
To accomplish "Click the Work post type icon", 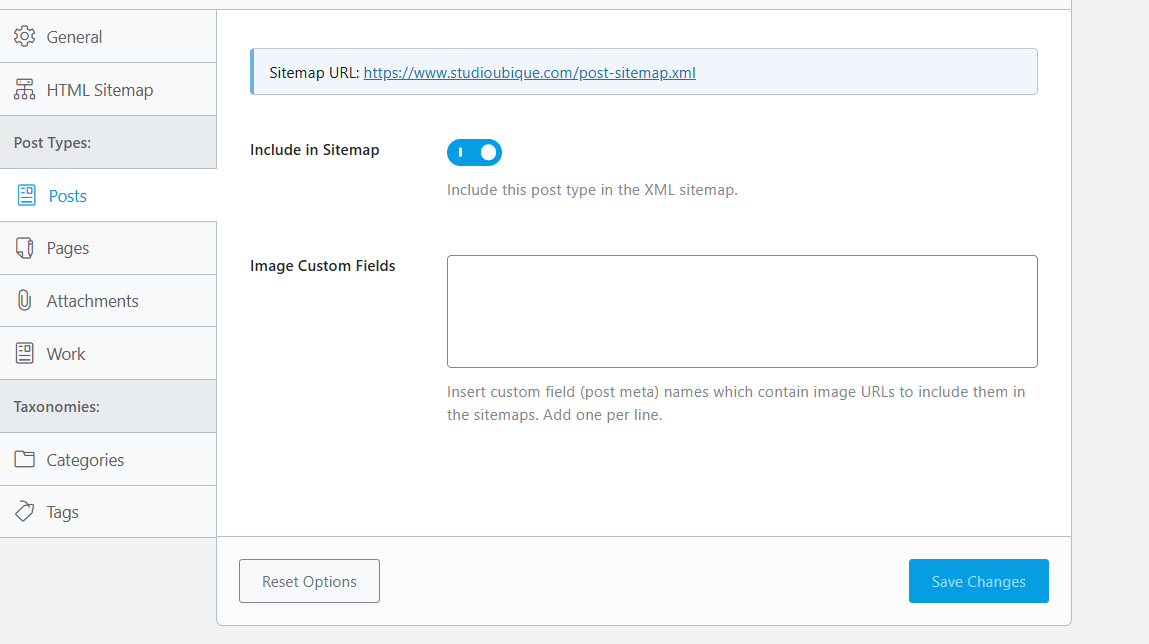I will click(x=24, y=354).
